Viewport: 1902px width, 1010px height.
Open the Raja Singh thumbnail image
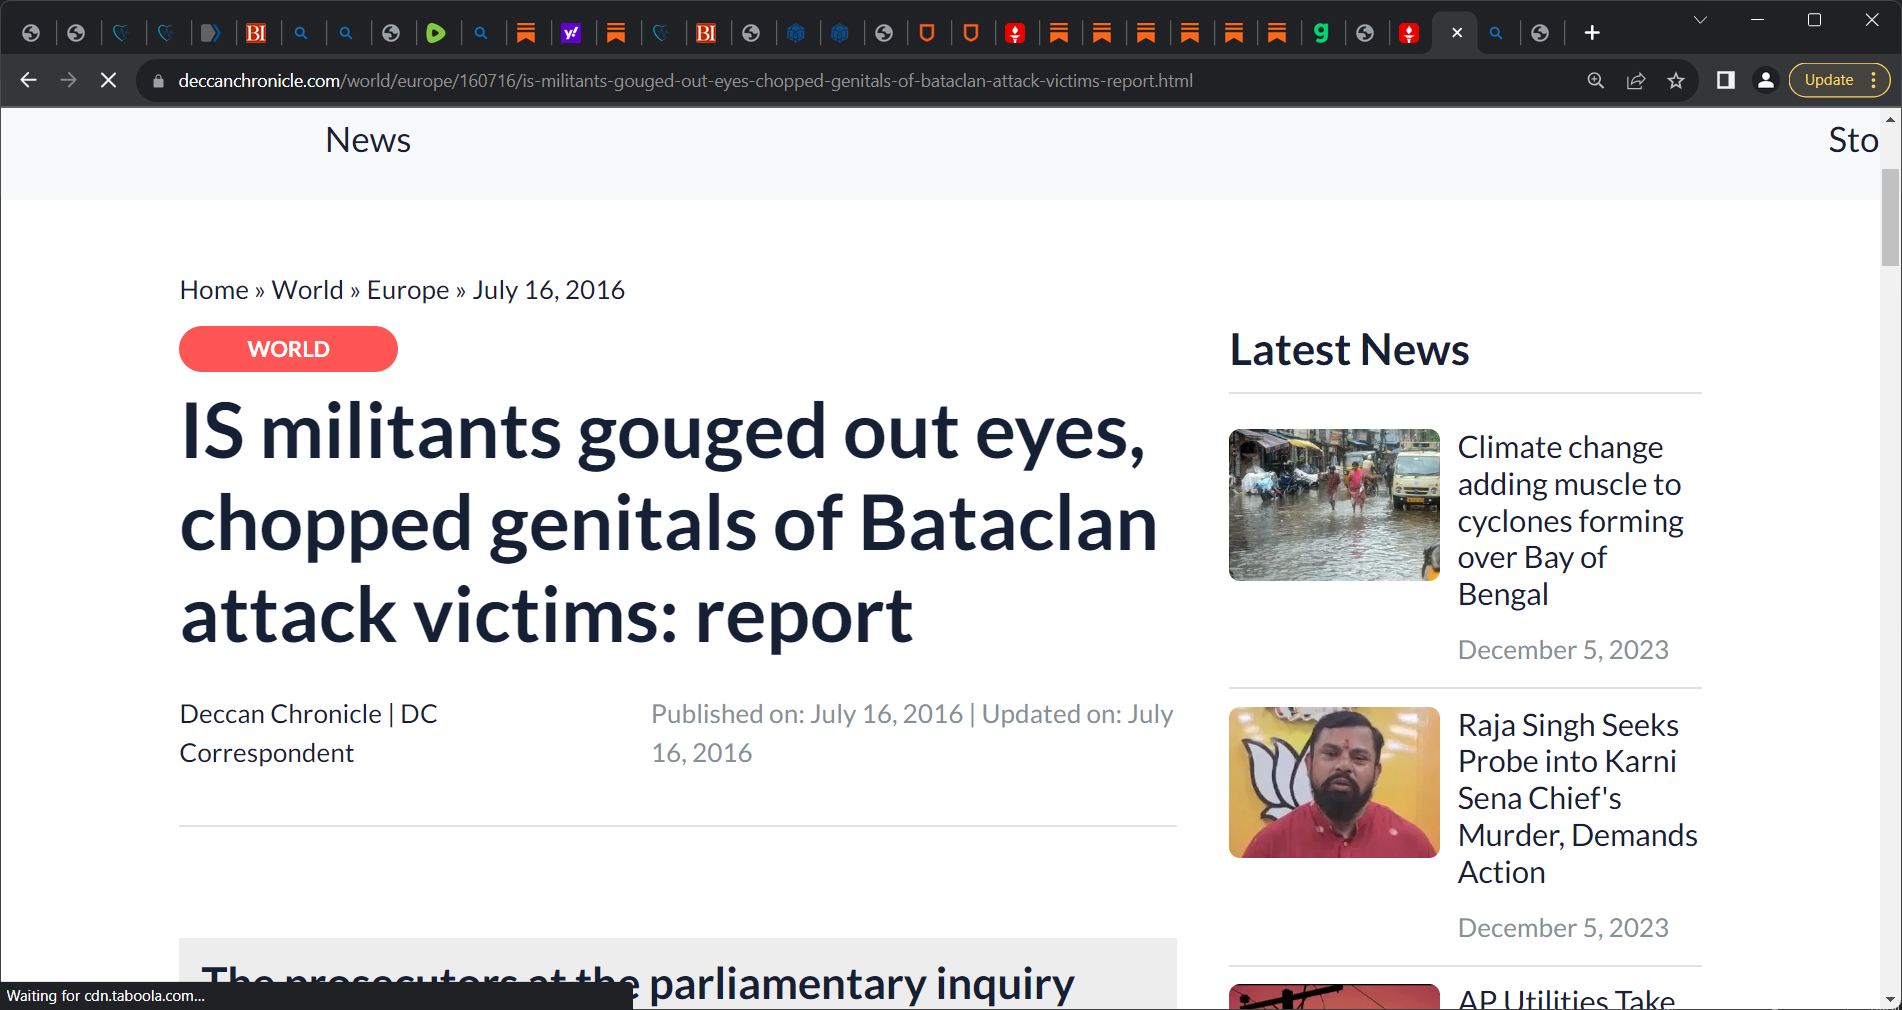click(1334, 782)
